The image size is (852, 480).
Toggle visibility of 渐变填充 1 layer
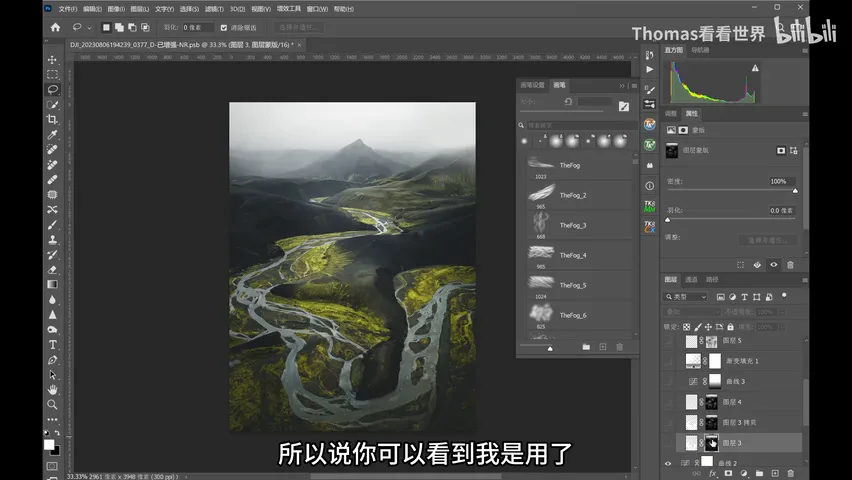(x=668, y=361)
